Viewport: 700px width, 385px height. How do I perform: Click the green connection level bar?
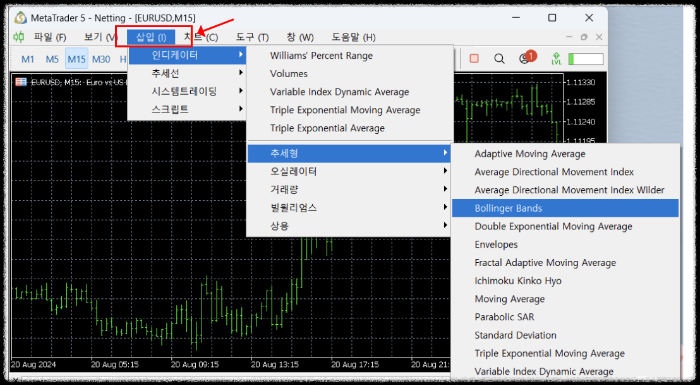[586, 59]
